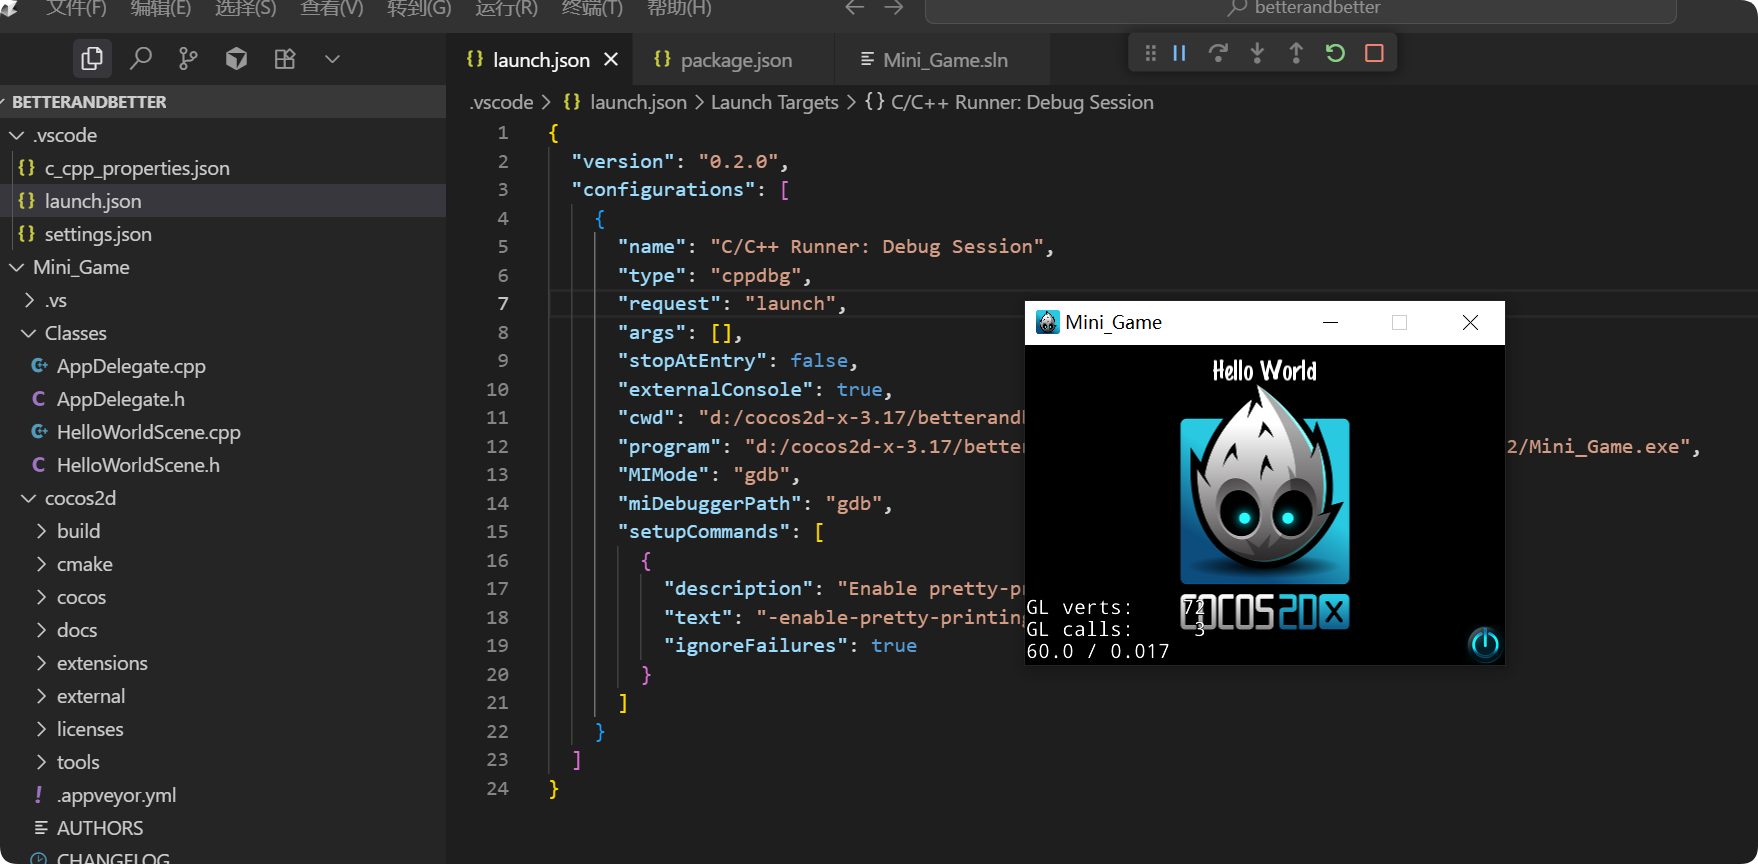Viewport: 1758px width, 864px height.
Task: Expand the tools folder
Action: [x=223, y=762]
